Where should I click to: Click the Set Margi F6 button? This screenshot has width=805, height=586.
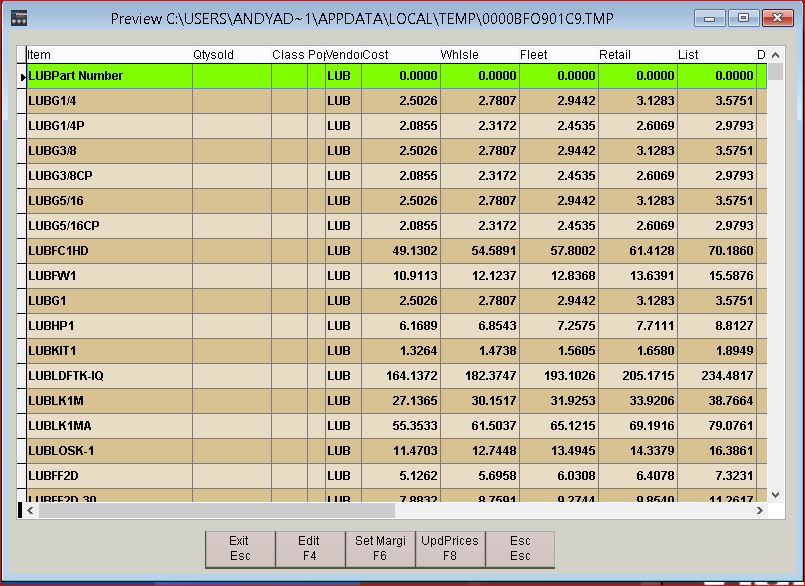[x=380, y=549]
